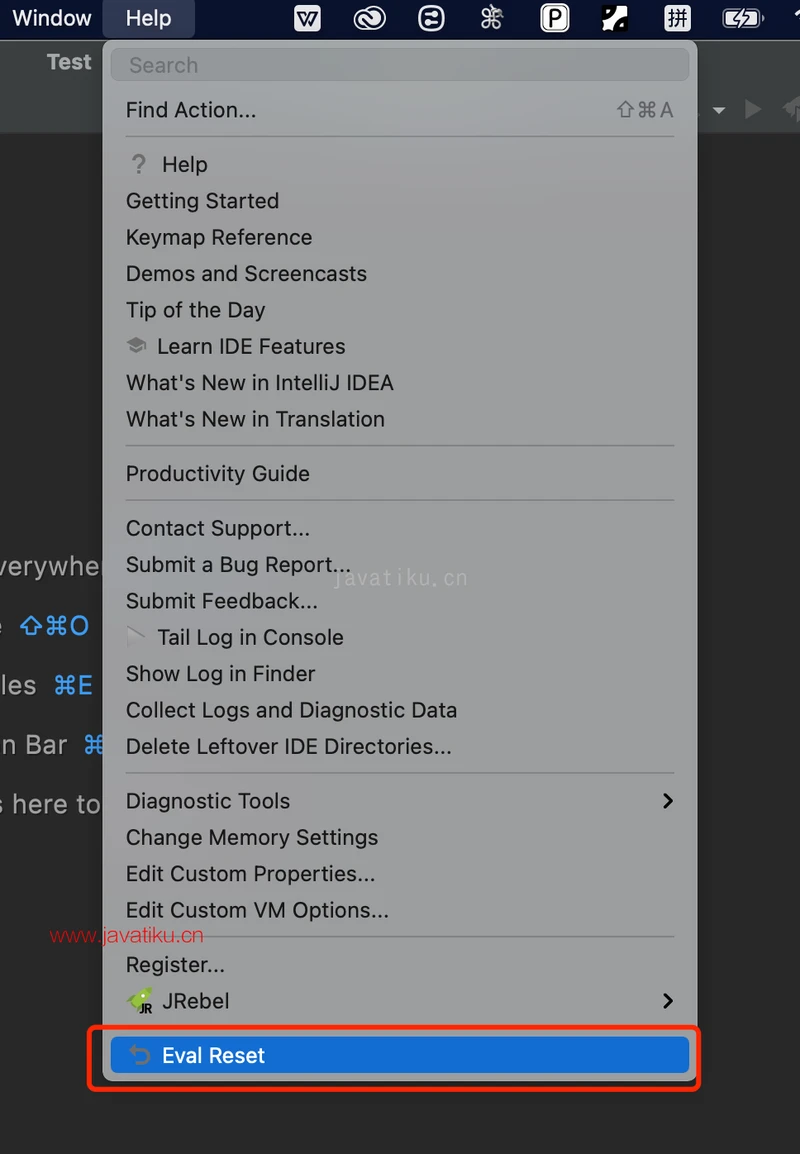Image resolution: width=800 pixels, height=1154 pixels.
Task: Select the Learn IDE Features icon
Action: coord(137,345)
